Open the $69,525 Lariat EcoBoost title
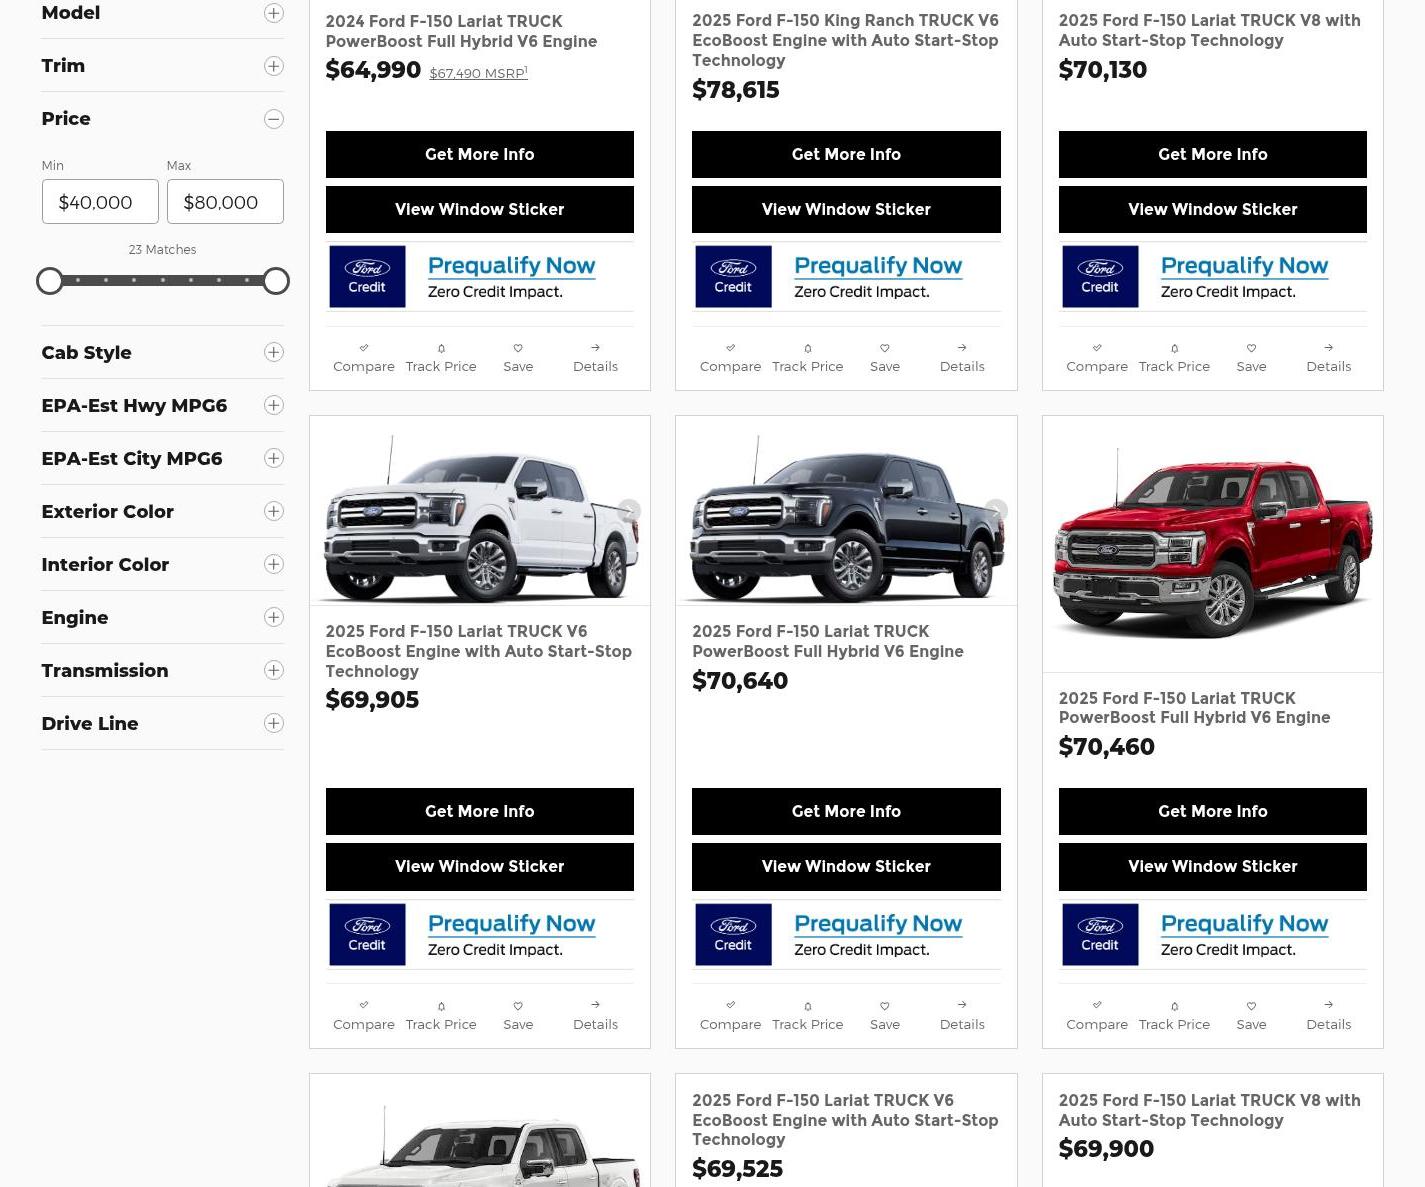1425x1187 pixels. point(845,1120)
